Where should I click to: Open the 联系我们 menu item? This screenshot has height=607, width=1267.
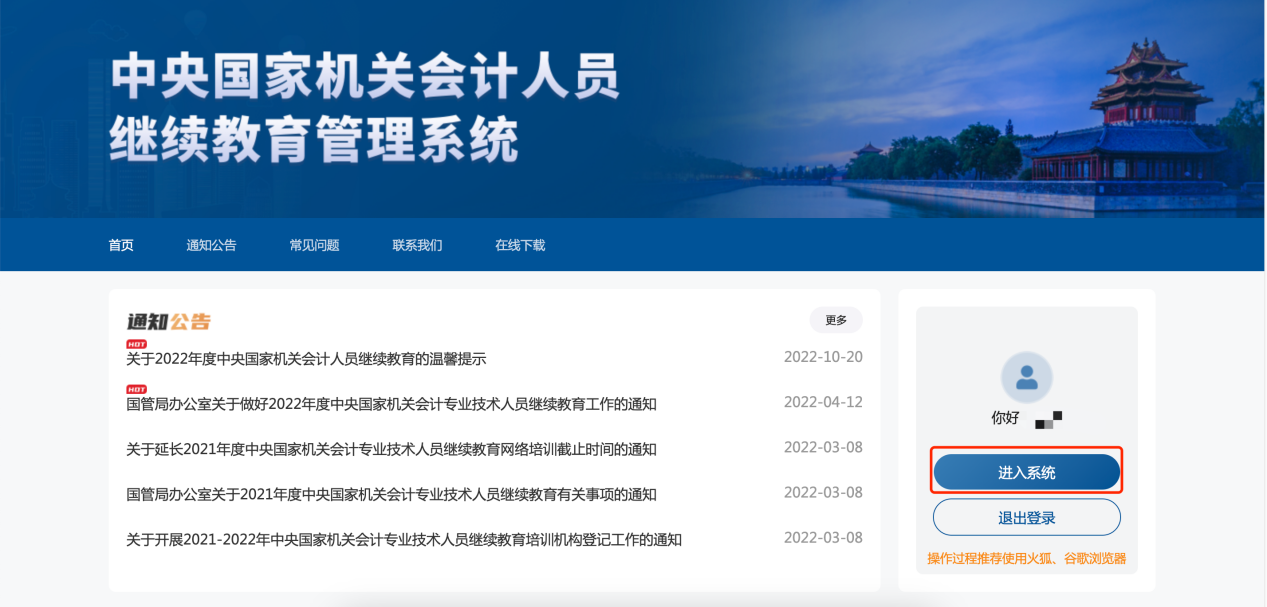pyautogui.click(x=417, y=245)
